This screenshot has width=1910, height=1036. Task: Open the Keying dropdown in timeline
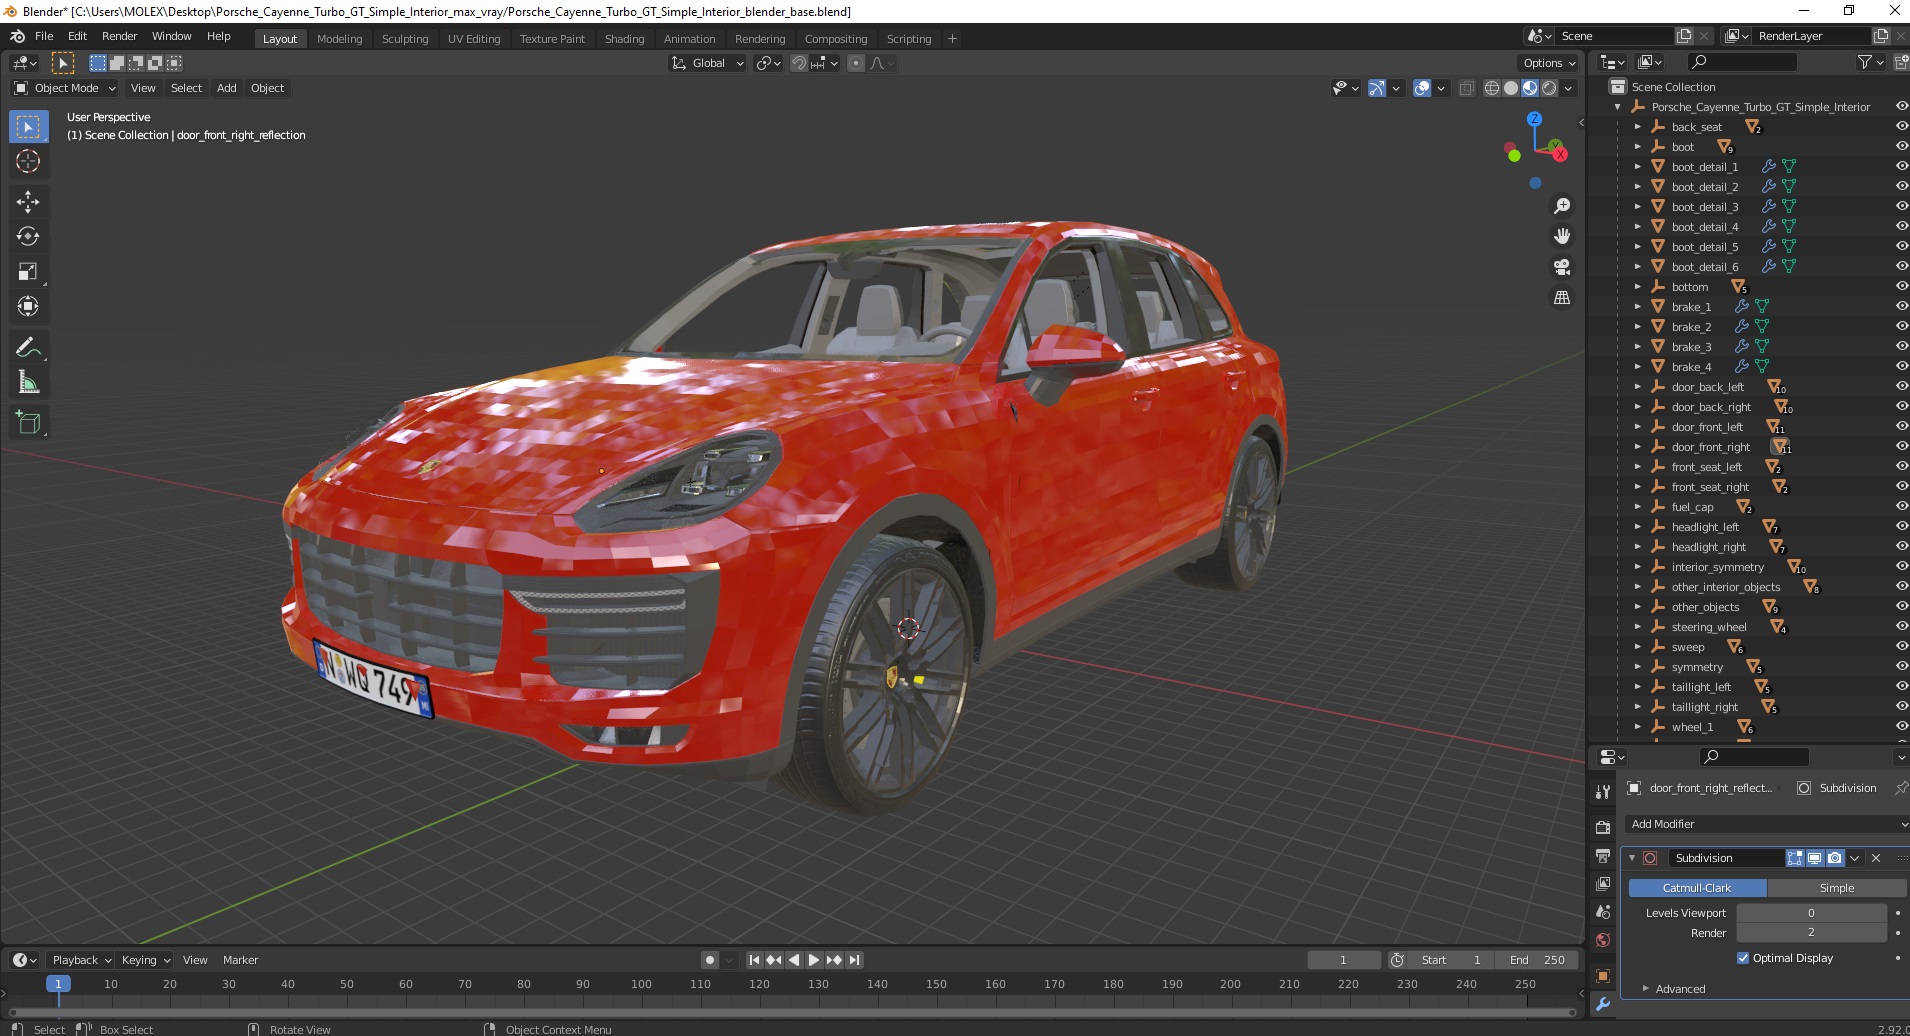tap(145, 960)
